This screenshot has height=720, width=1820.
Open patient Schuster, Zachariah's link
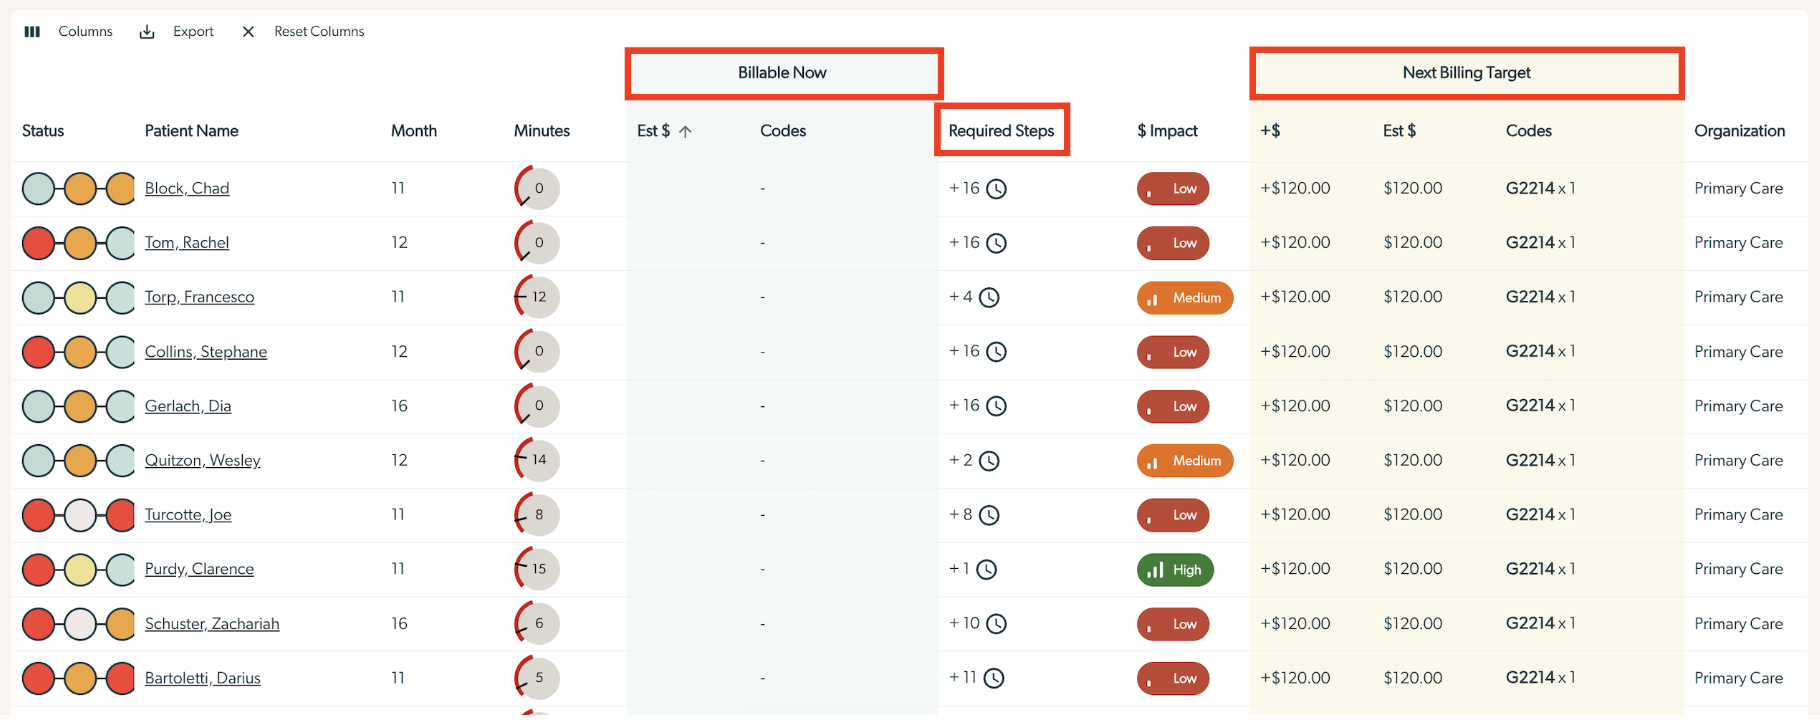(212, 624)
